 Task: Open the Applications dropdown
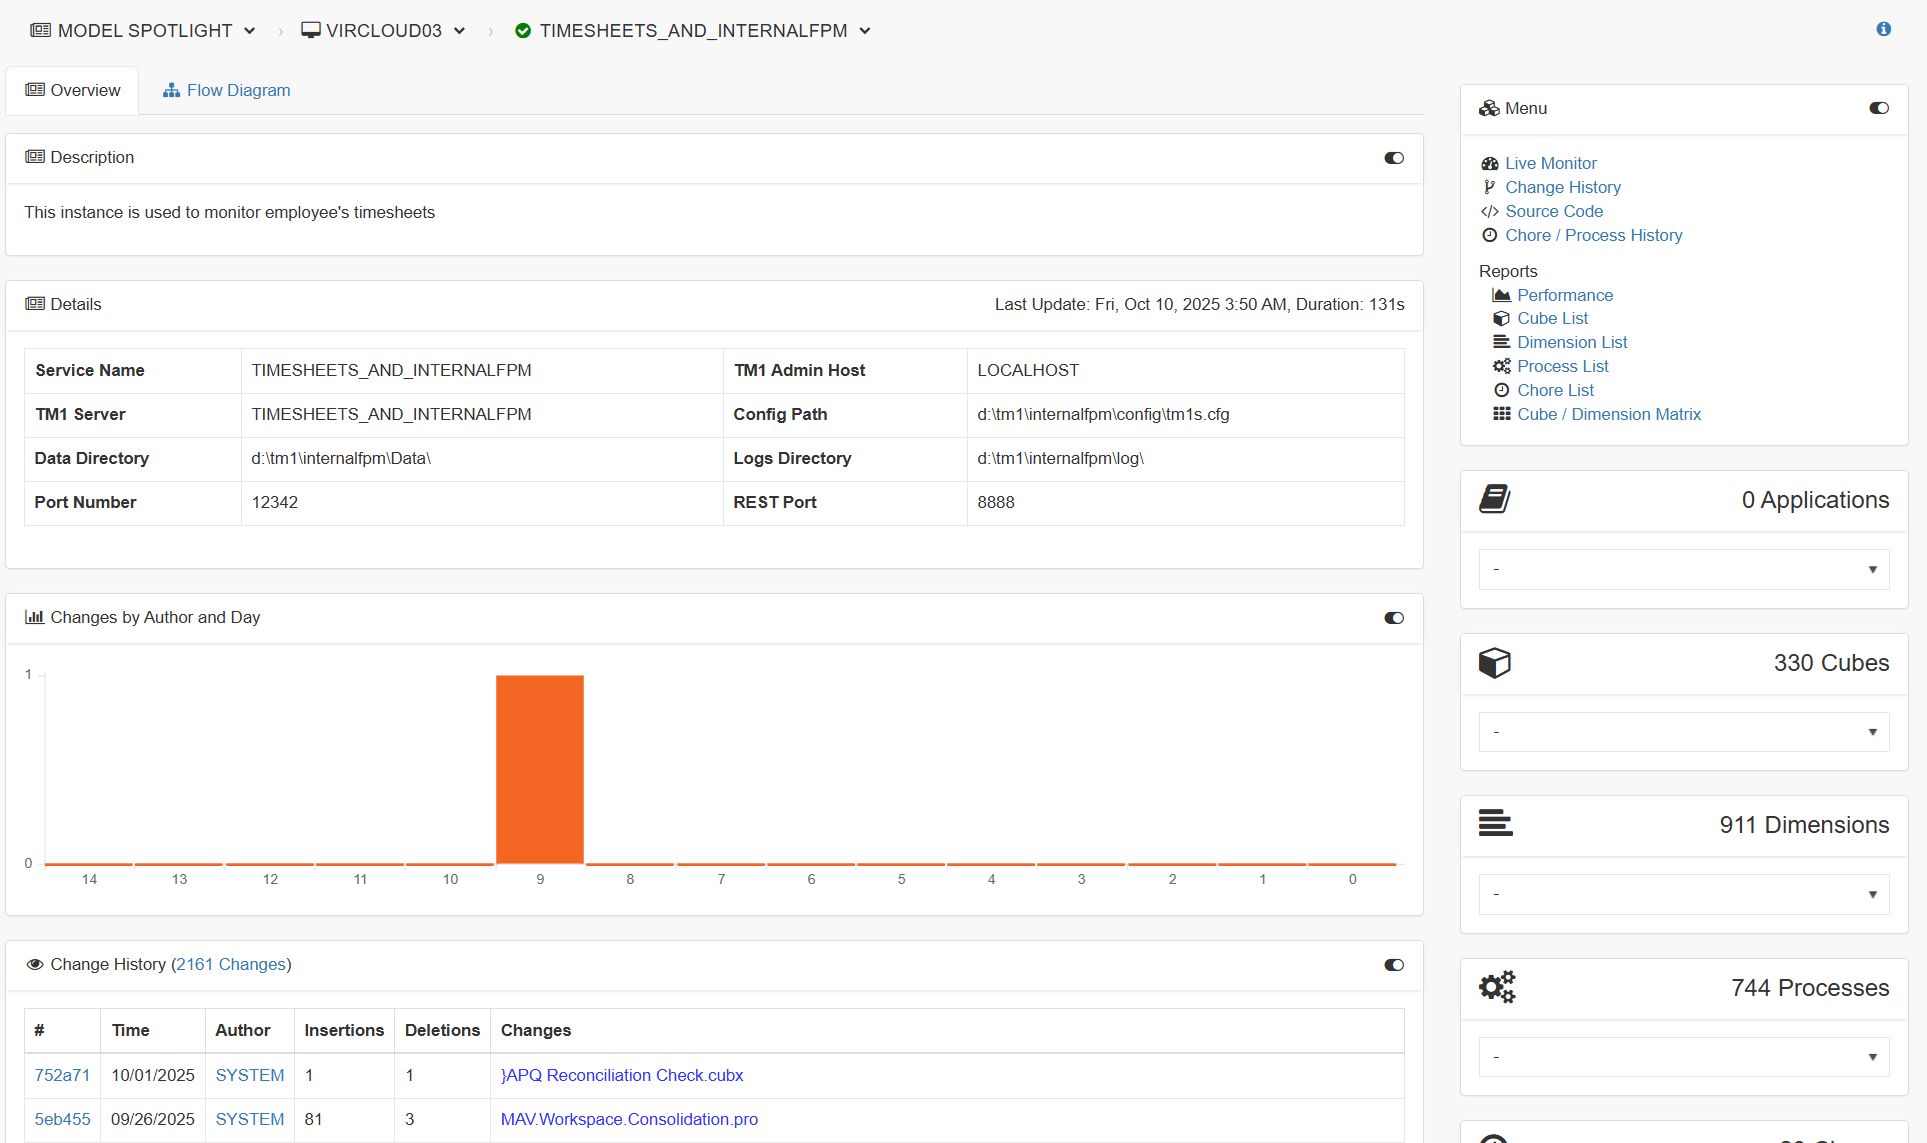(x=1684, y=569)
